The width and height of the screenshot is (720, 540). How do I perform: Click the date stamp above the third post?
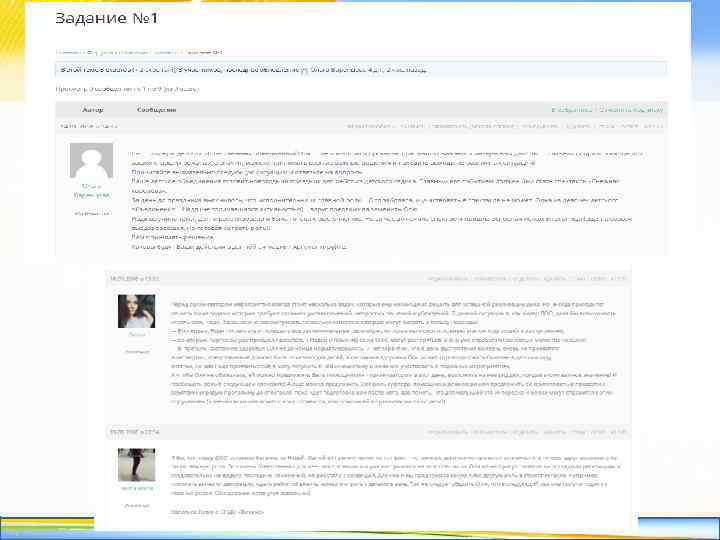(135, 432)
